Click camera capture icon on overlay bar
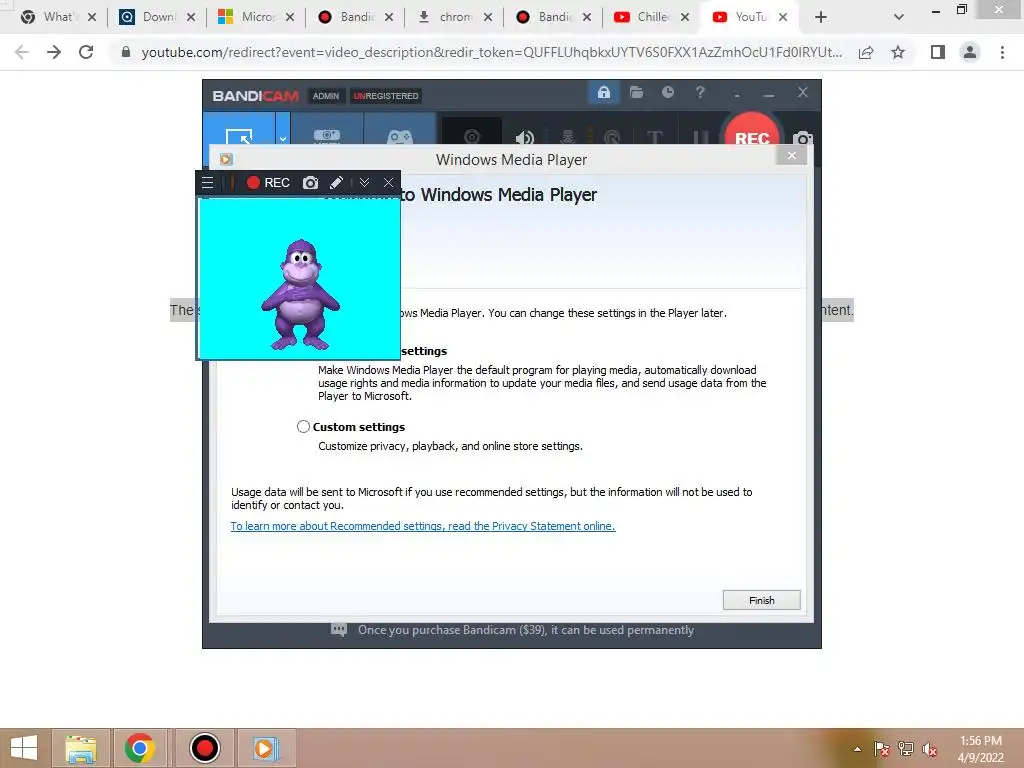Image resolution: width=1024 pixels, height=768 pixels. [x=310, y=183]
